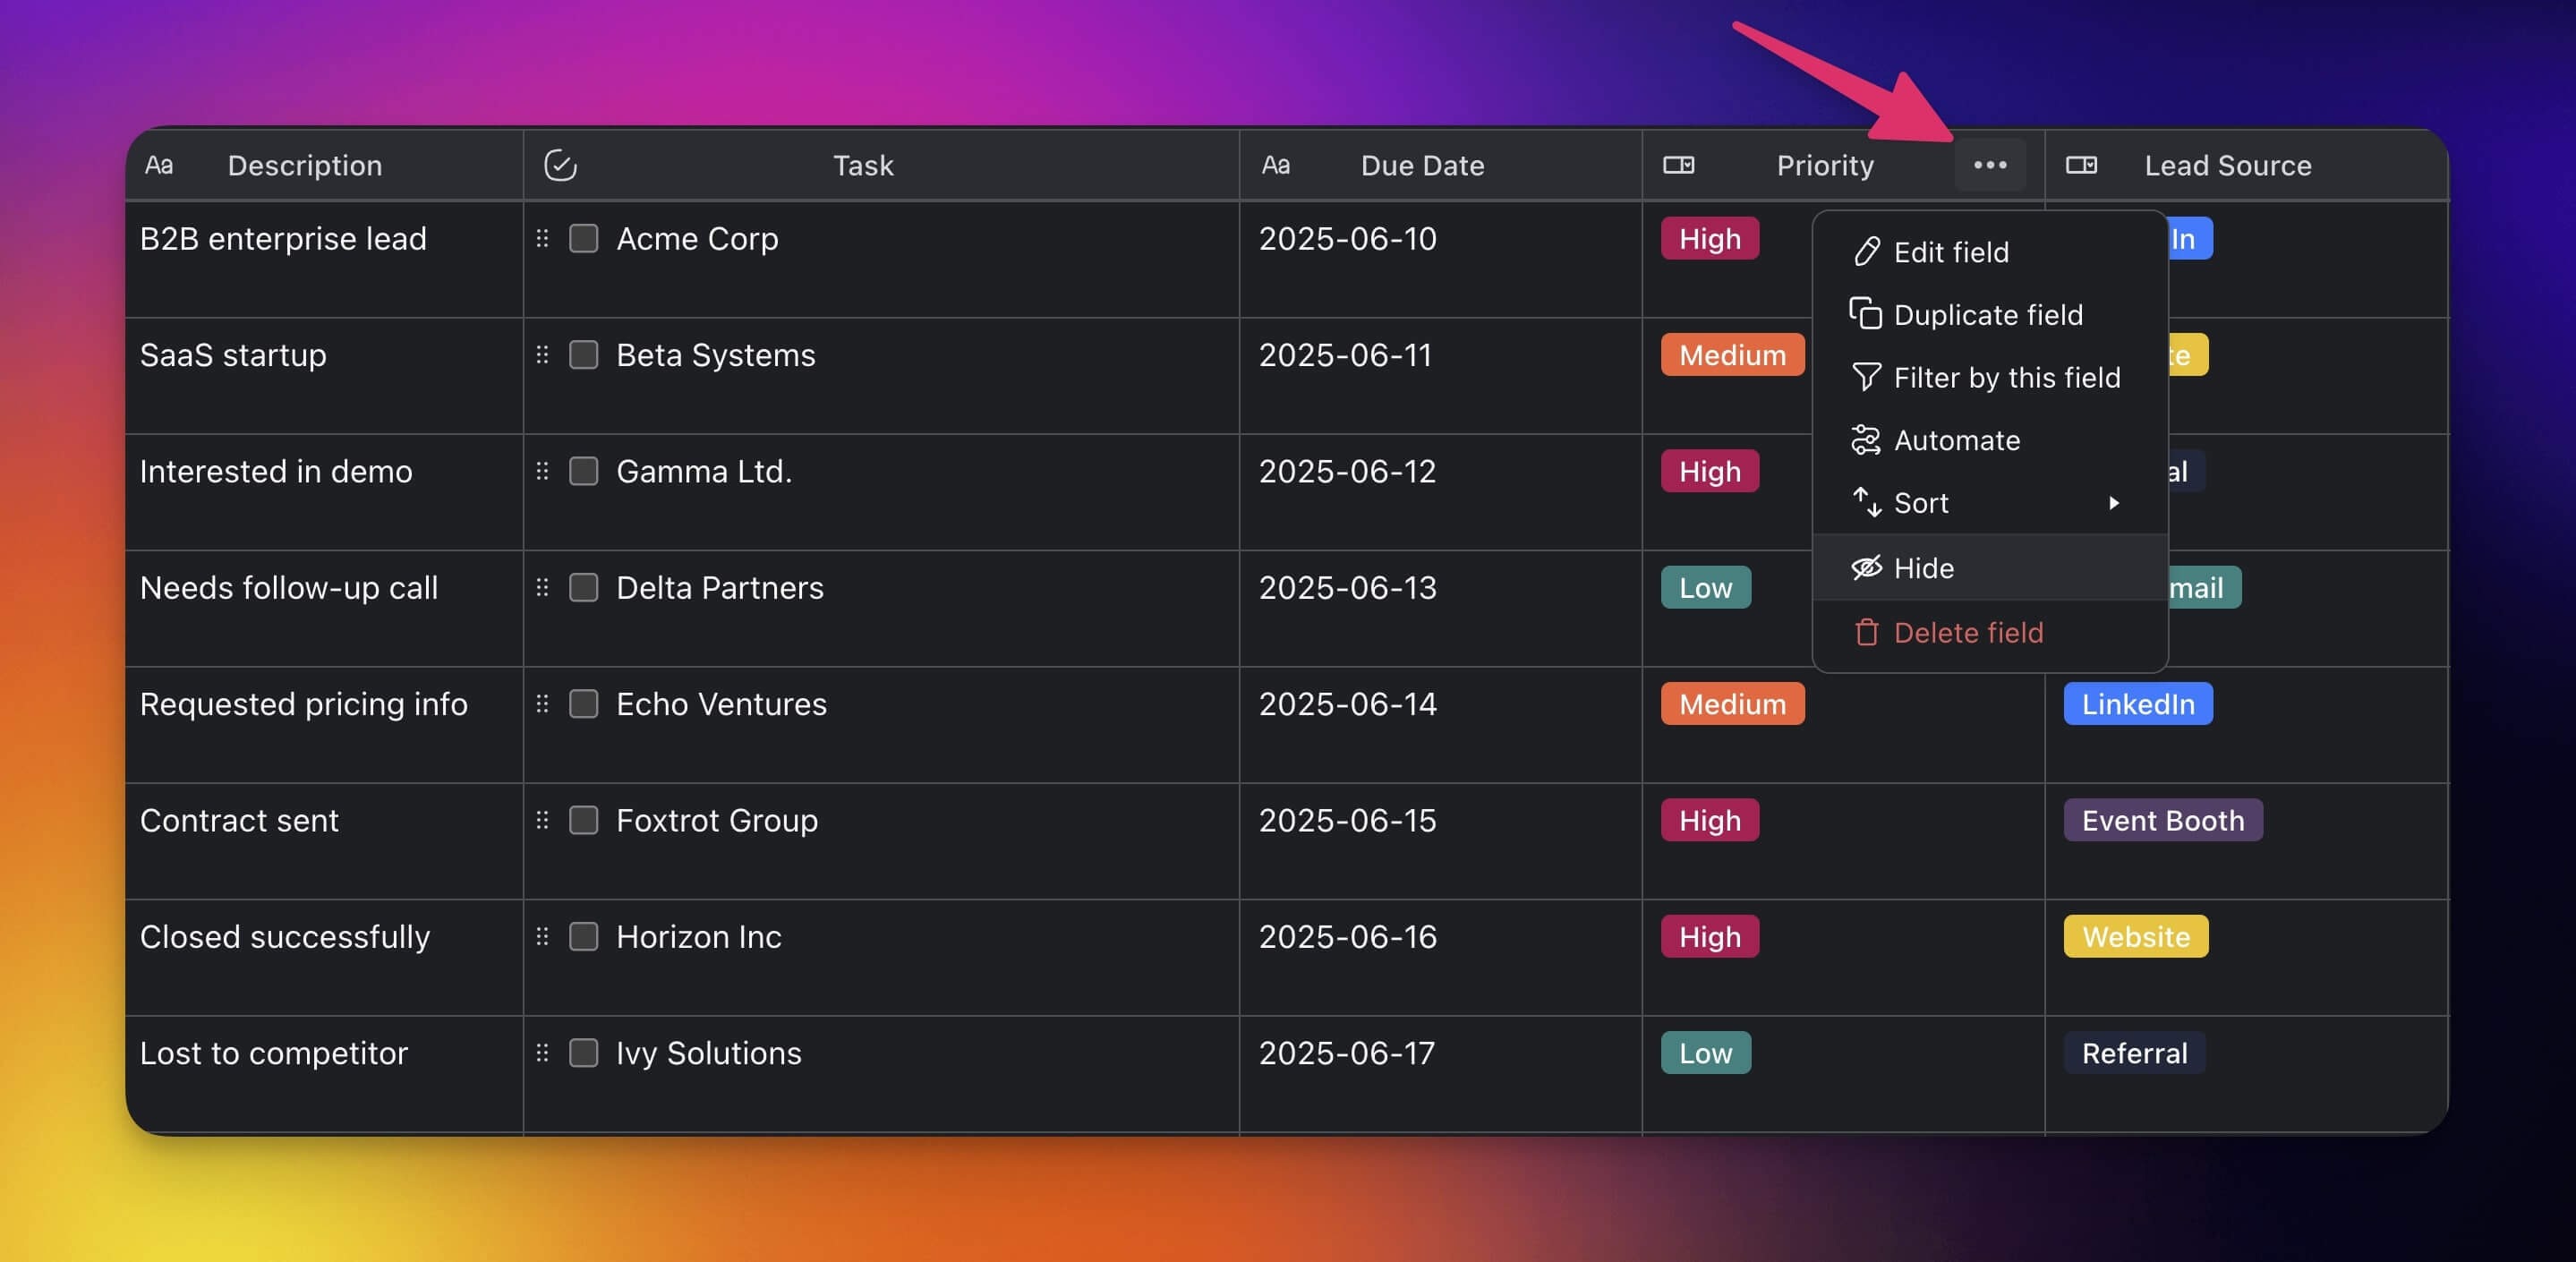
Task: Click the pencil icon beside Edit field
Action: pyautogui.click(x=1866, y=252)
